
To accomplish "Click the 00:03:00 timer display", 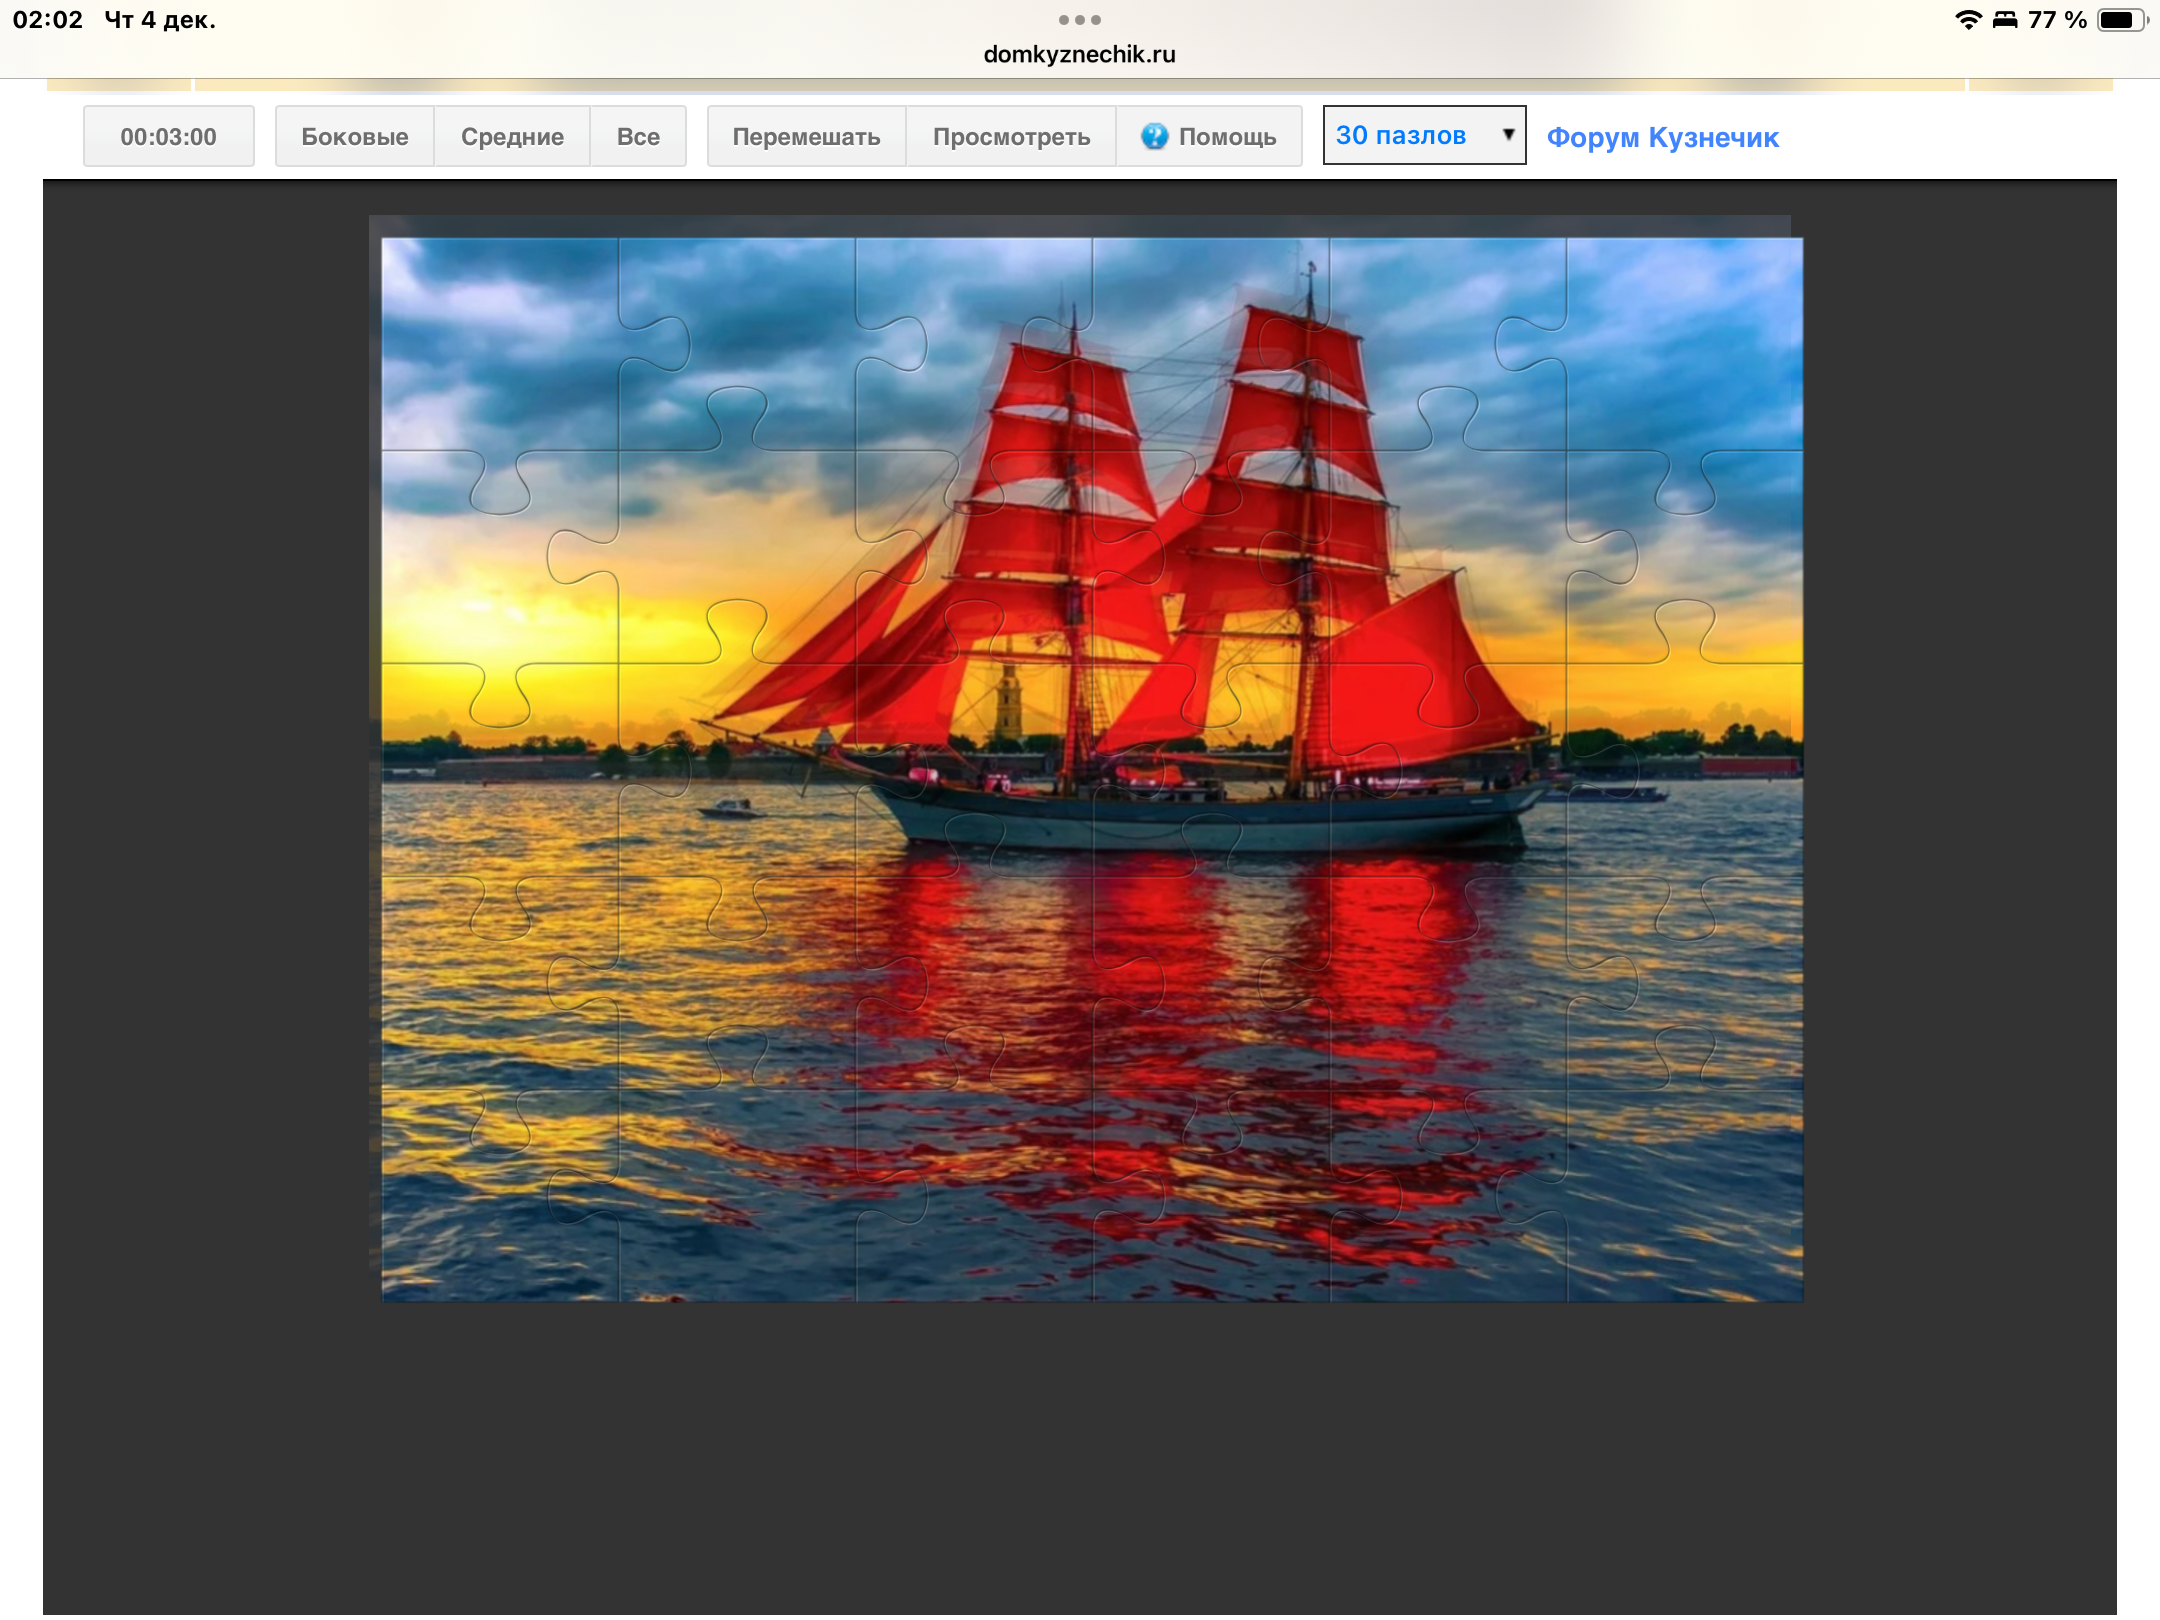I will tap(168, 136).
